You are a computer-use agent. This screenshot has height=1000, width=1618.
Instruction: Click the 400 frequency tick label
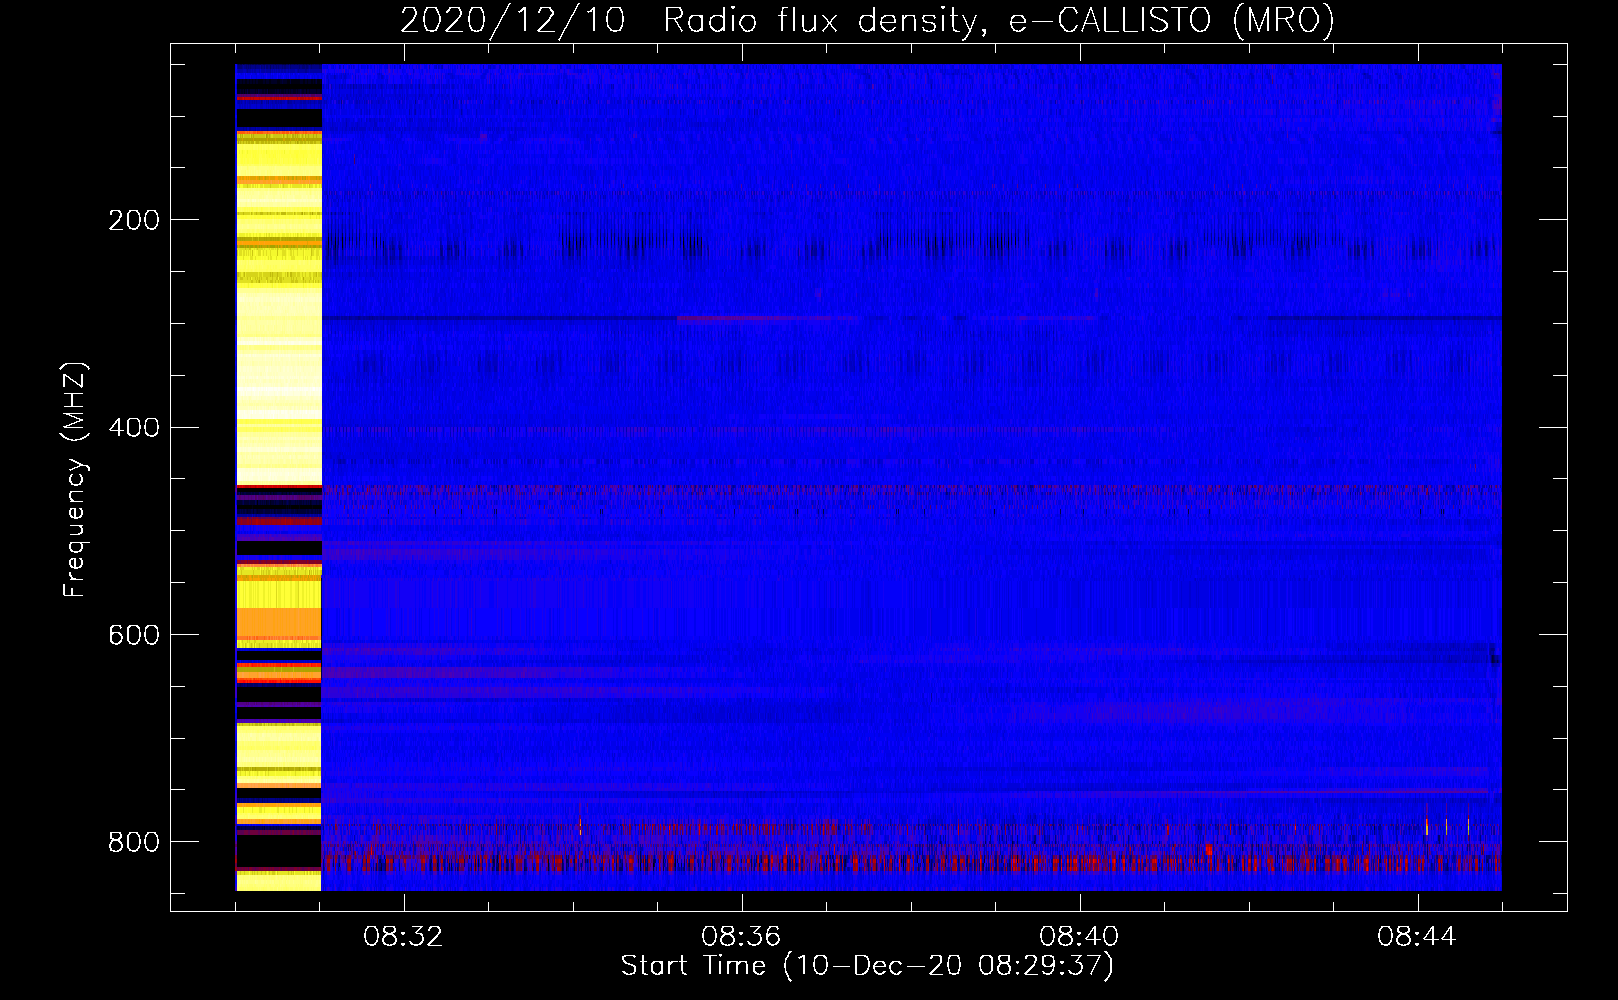tap(134, 427)
